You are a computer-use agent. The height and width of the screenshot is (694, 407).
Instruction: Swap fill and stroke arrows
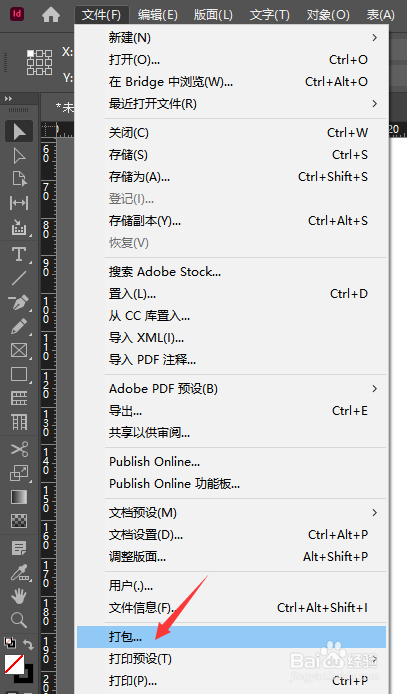[x=28, y=644]
